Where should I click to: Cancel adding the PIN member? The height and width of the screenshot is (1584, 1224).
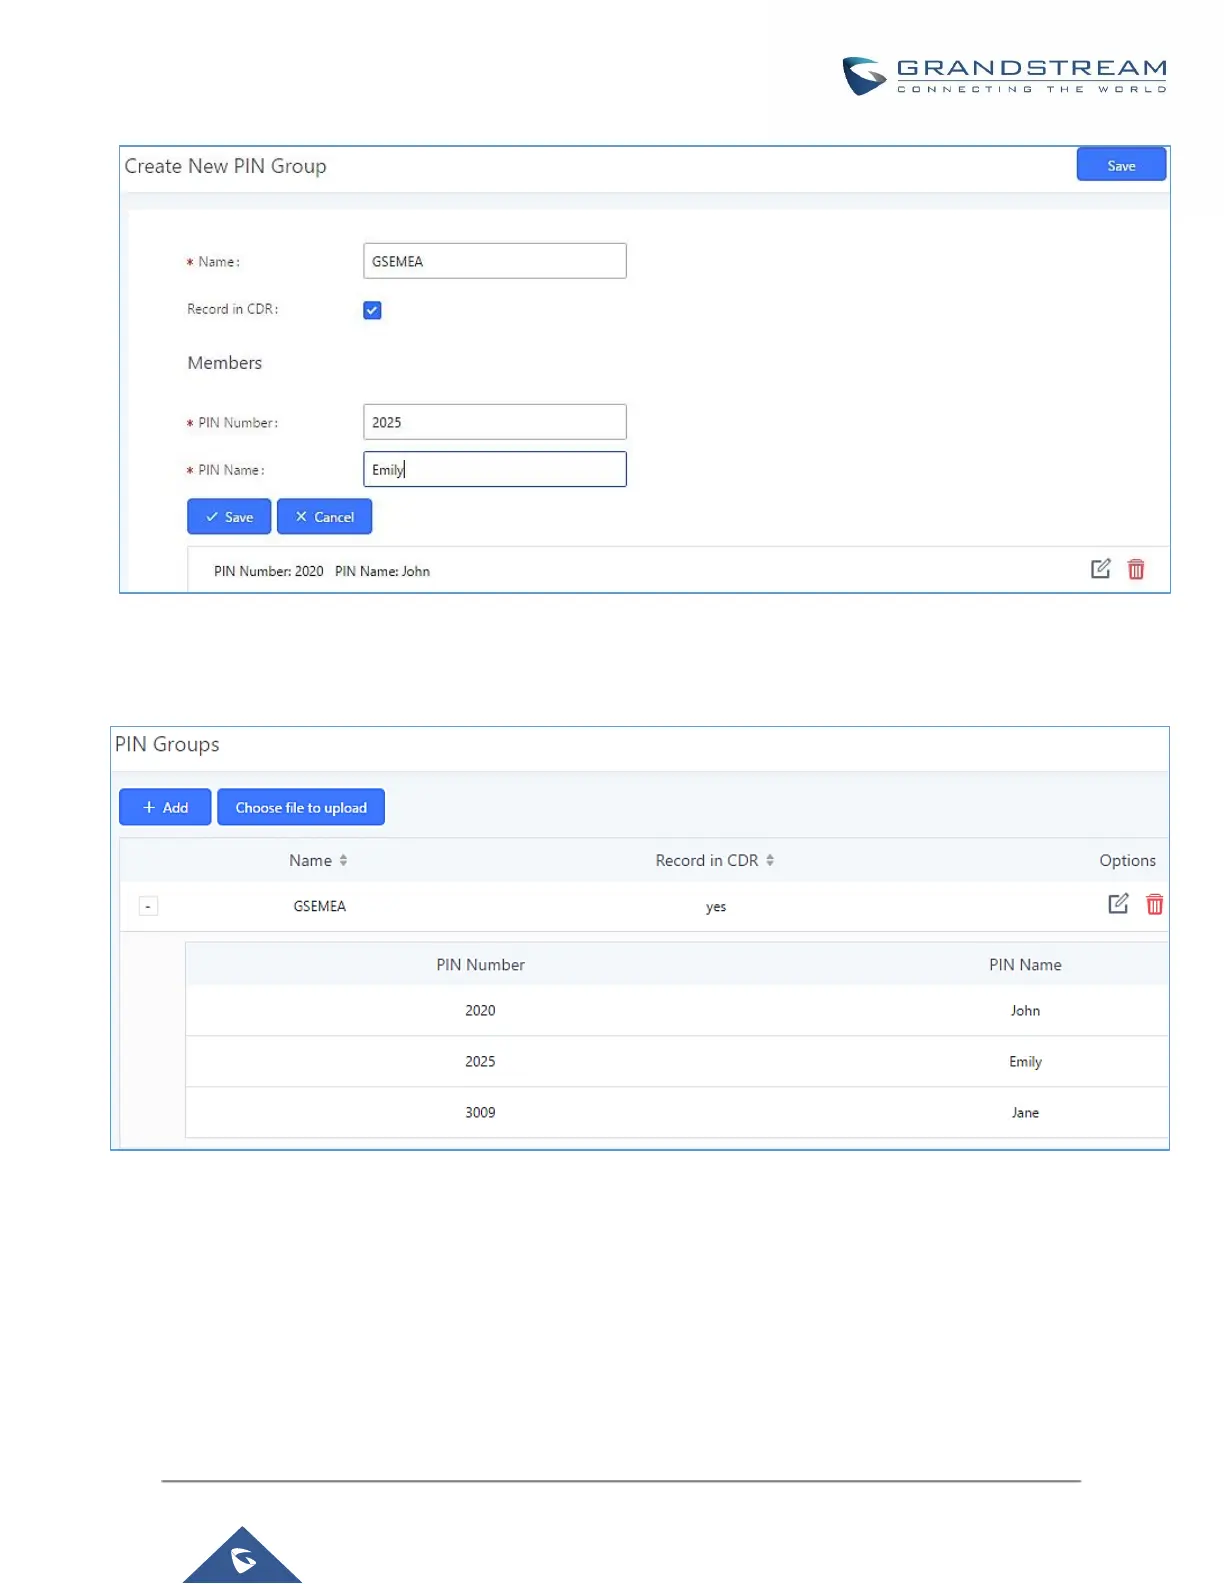[x=324, y=517]
